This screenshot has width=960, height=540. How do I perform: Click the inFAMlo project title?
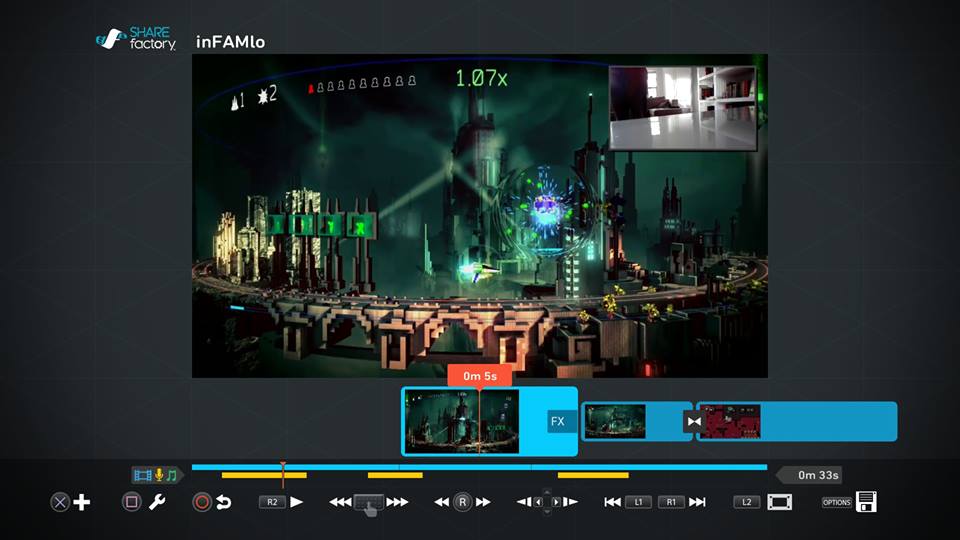click(230, 42)
